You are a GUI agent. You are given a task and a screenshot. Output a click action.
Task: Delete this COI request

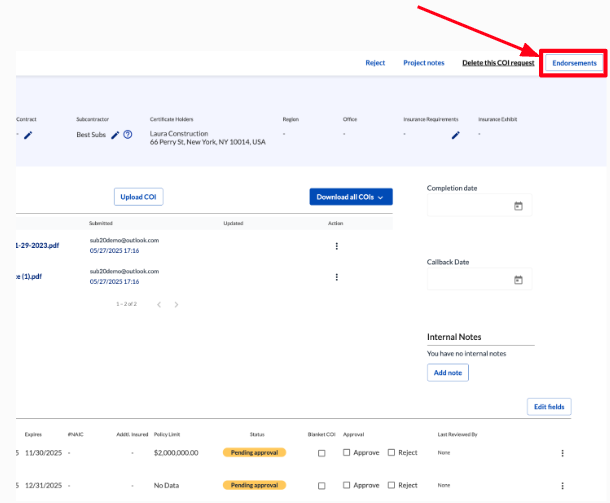(498, 63)
